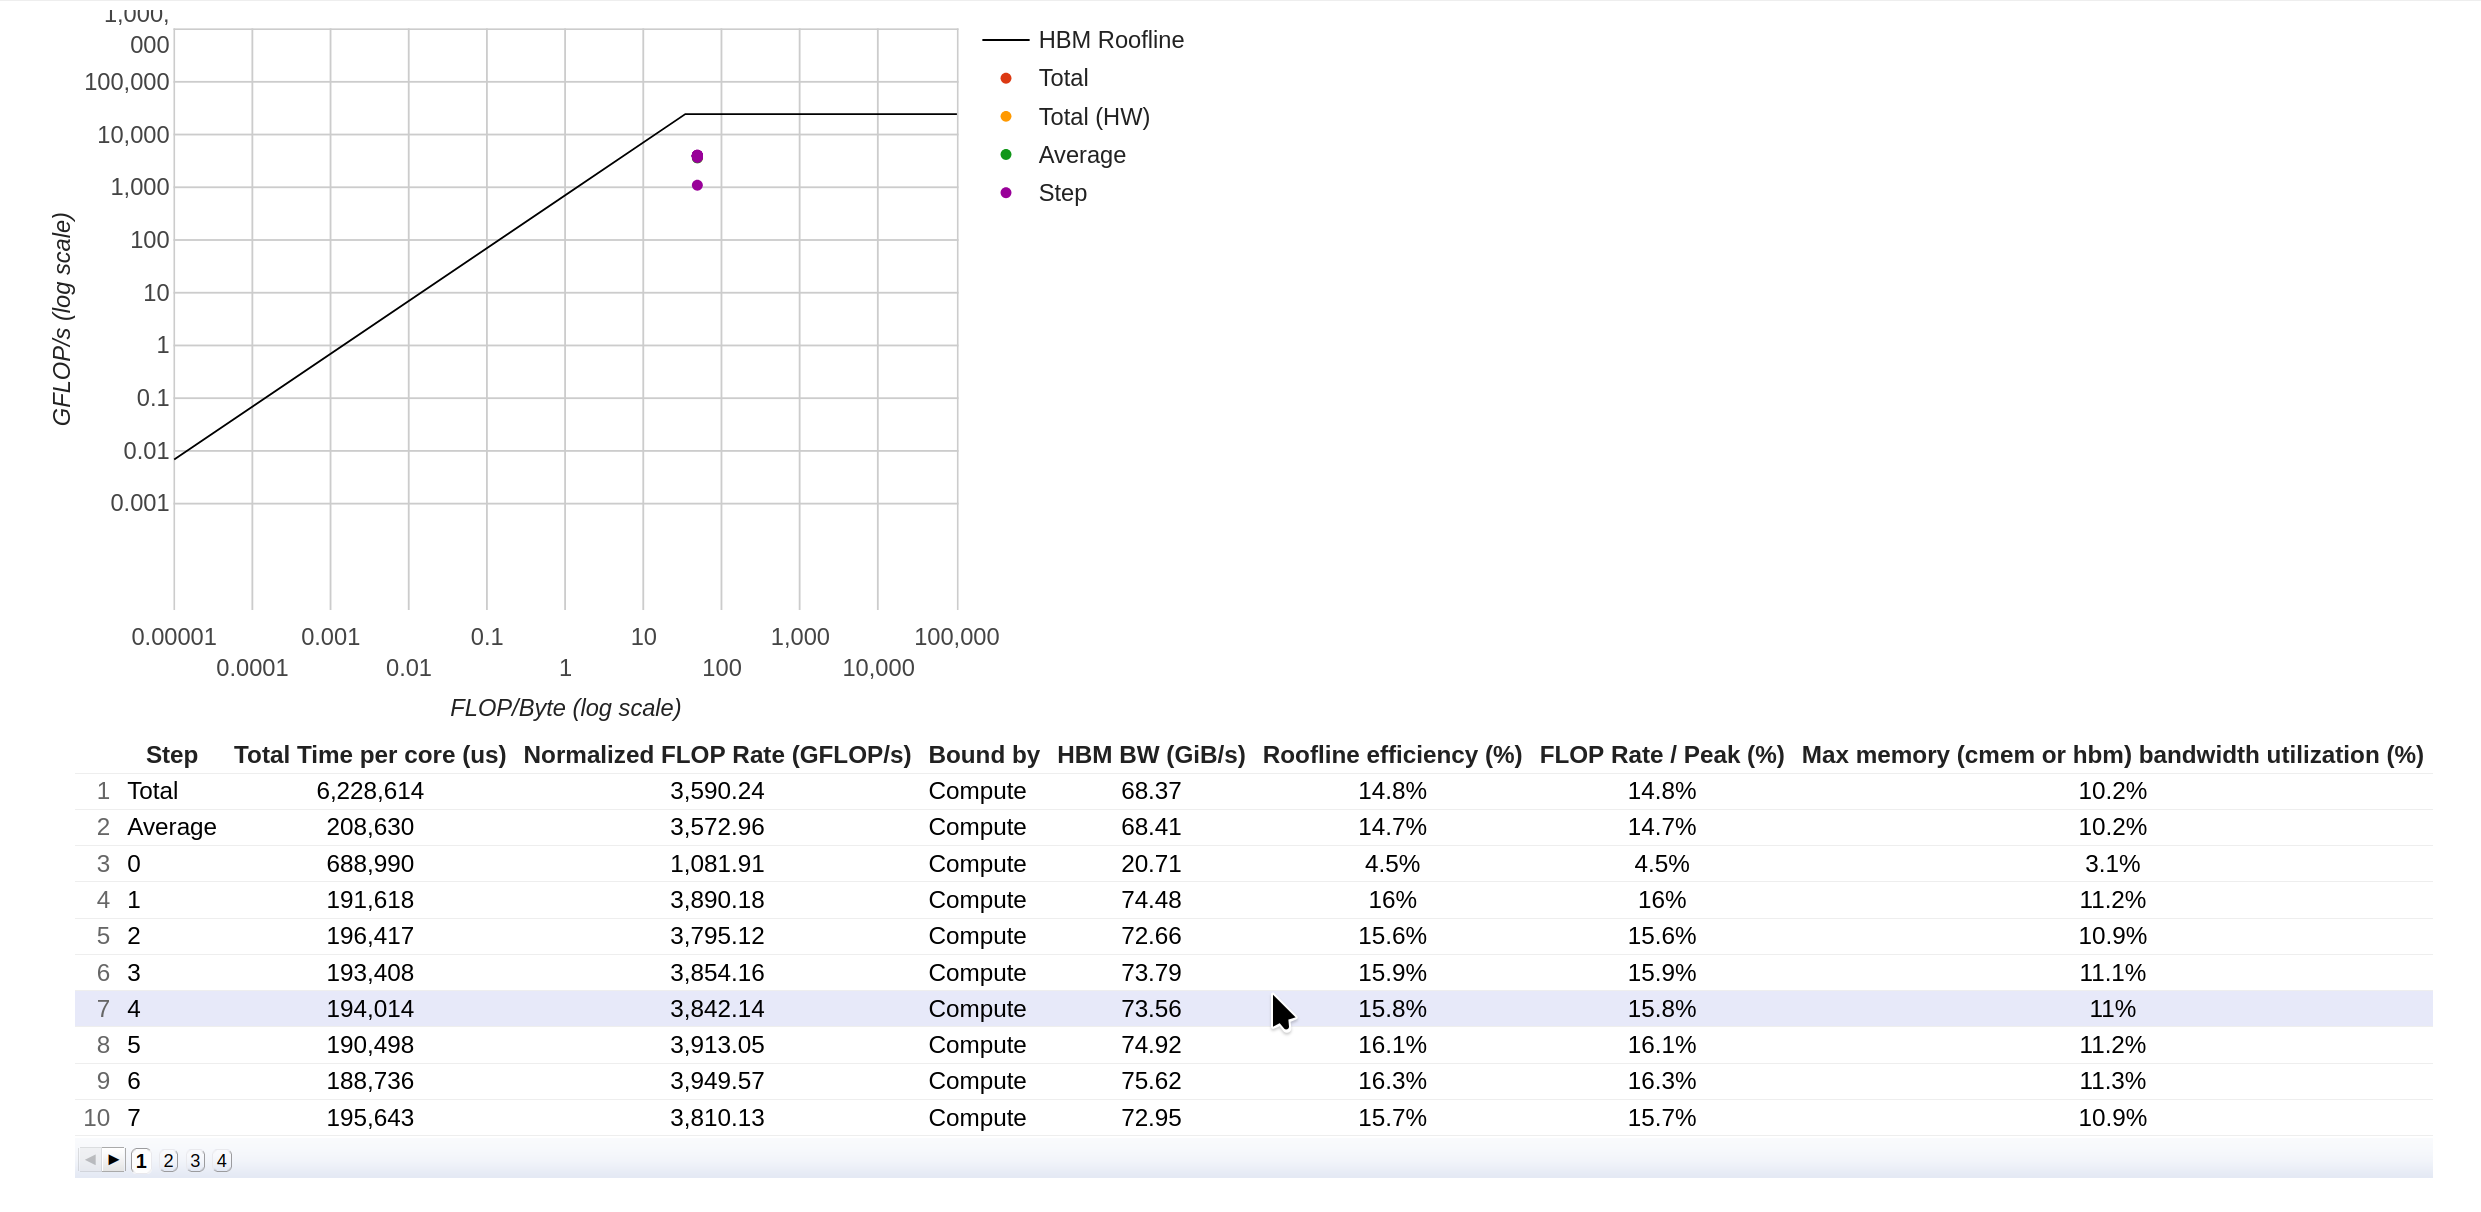Toggle the Step series via its legend label
This screenshot has height=1212, width=2481.
tap(1062, 192)
